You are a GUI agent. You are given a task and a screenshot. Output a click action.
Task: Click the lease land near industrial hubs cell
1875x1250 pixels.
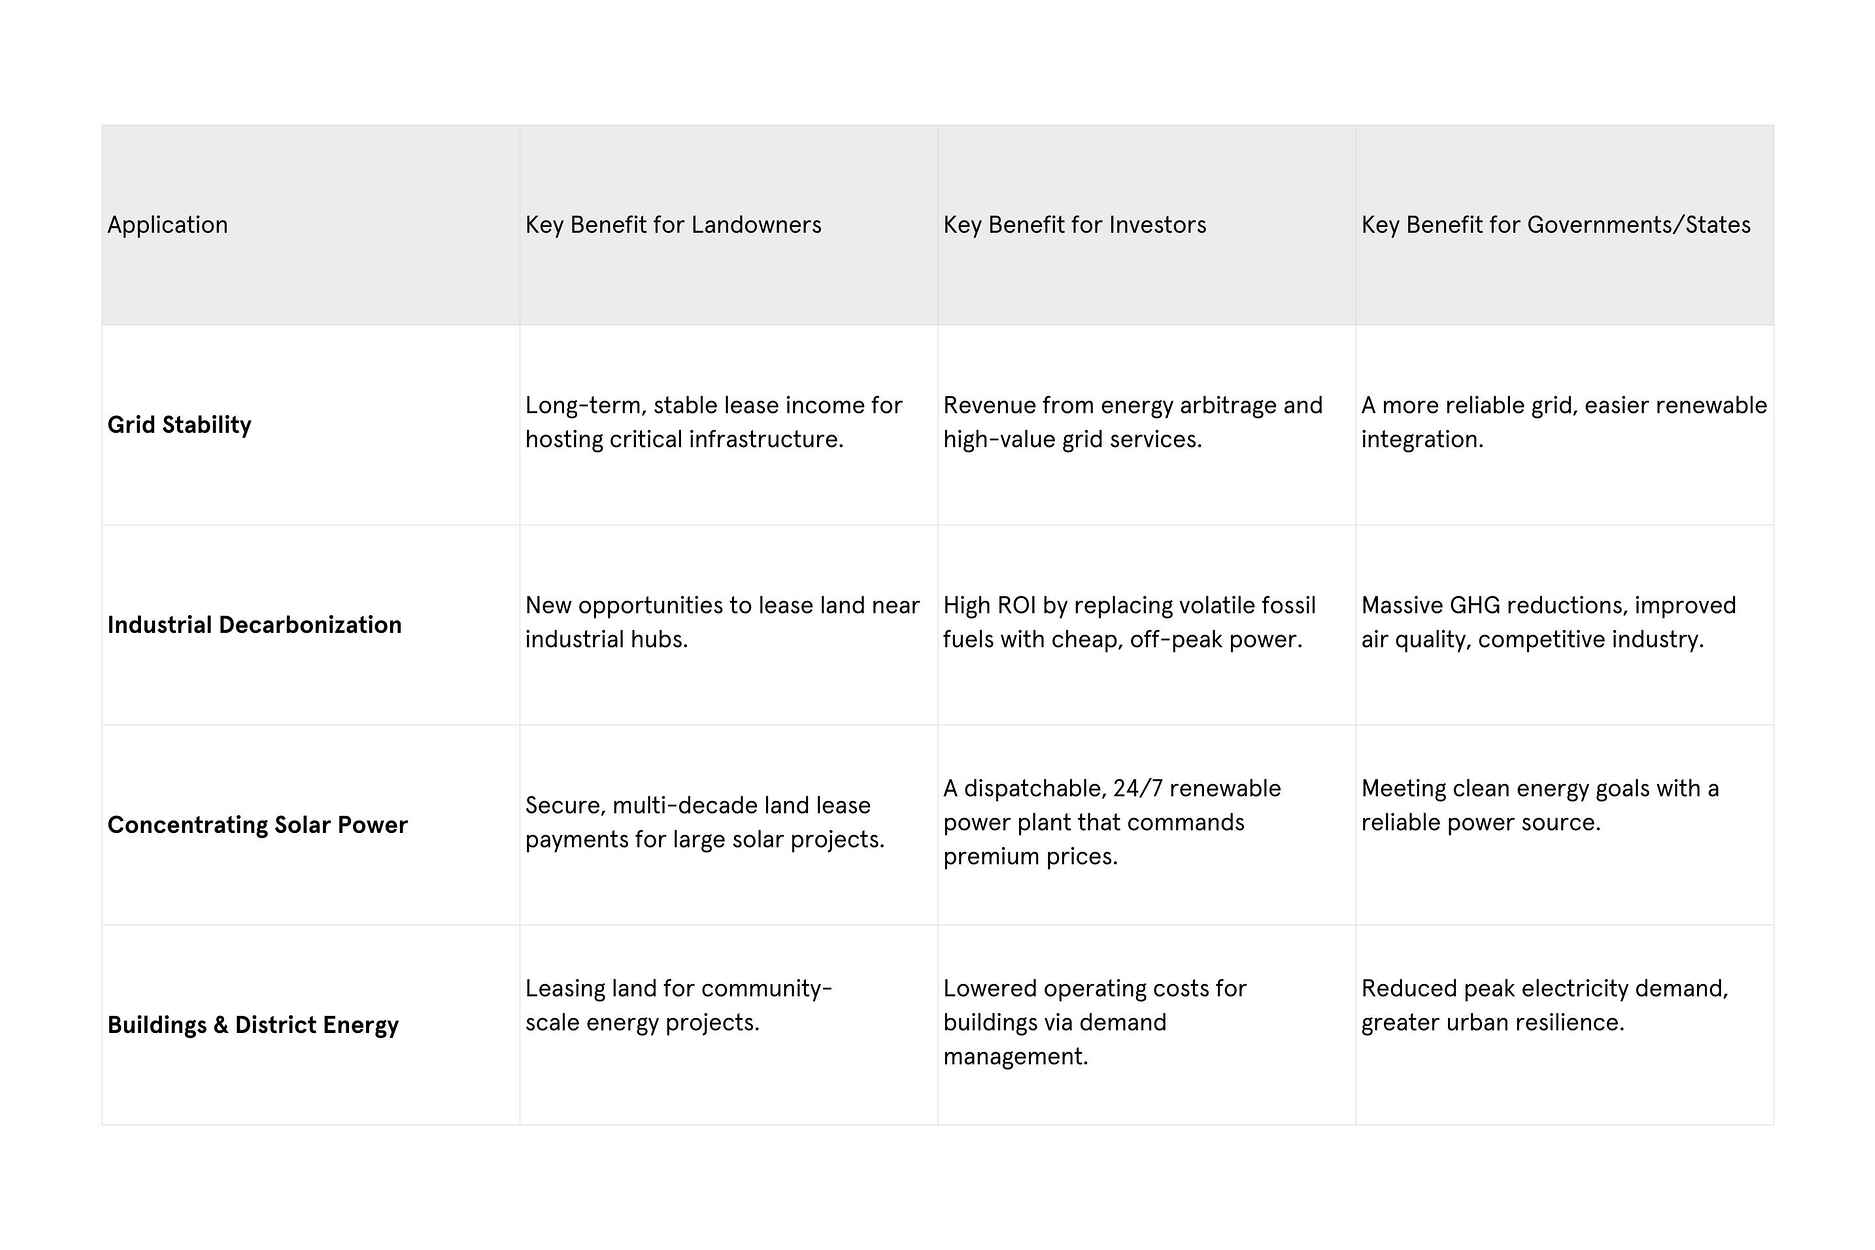pyautogui.click(x=722, y=622)
